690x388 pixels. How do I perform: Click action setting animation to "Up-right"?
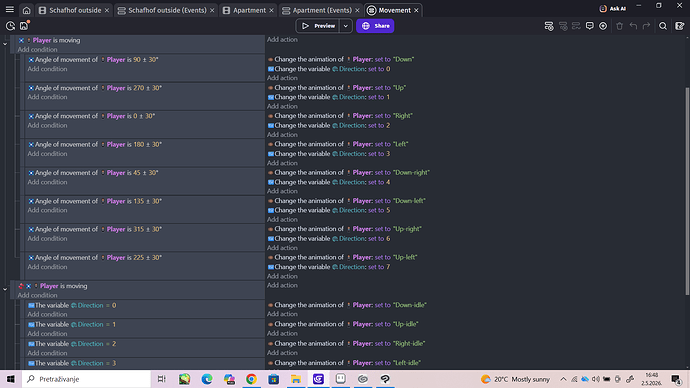pyautogui.click(x=345, y=229)
